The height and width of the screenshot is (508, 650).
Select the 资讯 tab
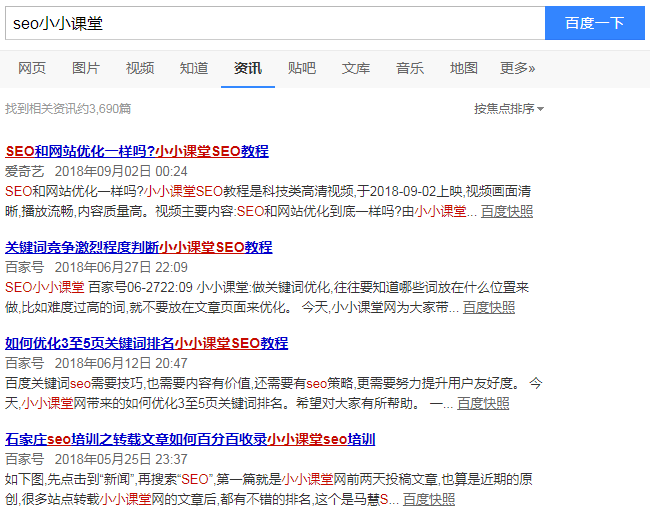tap(248, 68)
